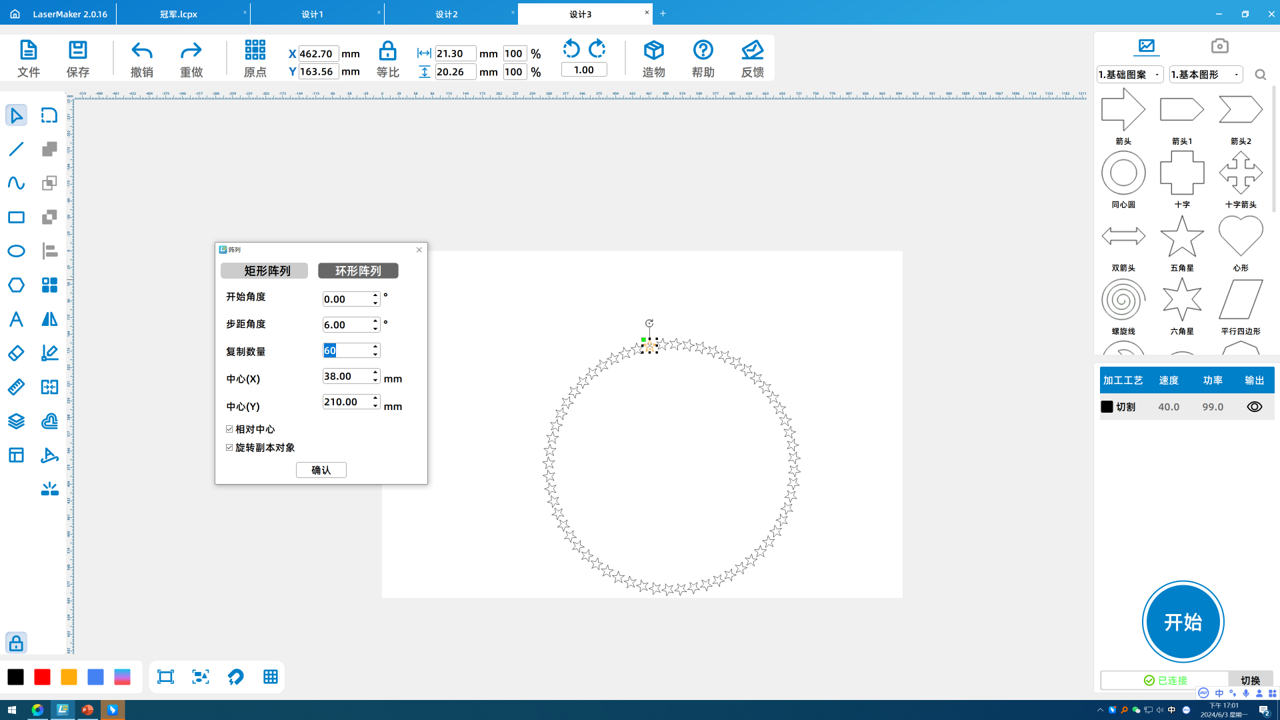Image resolution: width=1280 pixels, height=720 pixels.
Task: Toggle output visibility eye for 切割 layer
Action: pyautogui.click(x=1254, y=407)
